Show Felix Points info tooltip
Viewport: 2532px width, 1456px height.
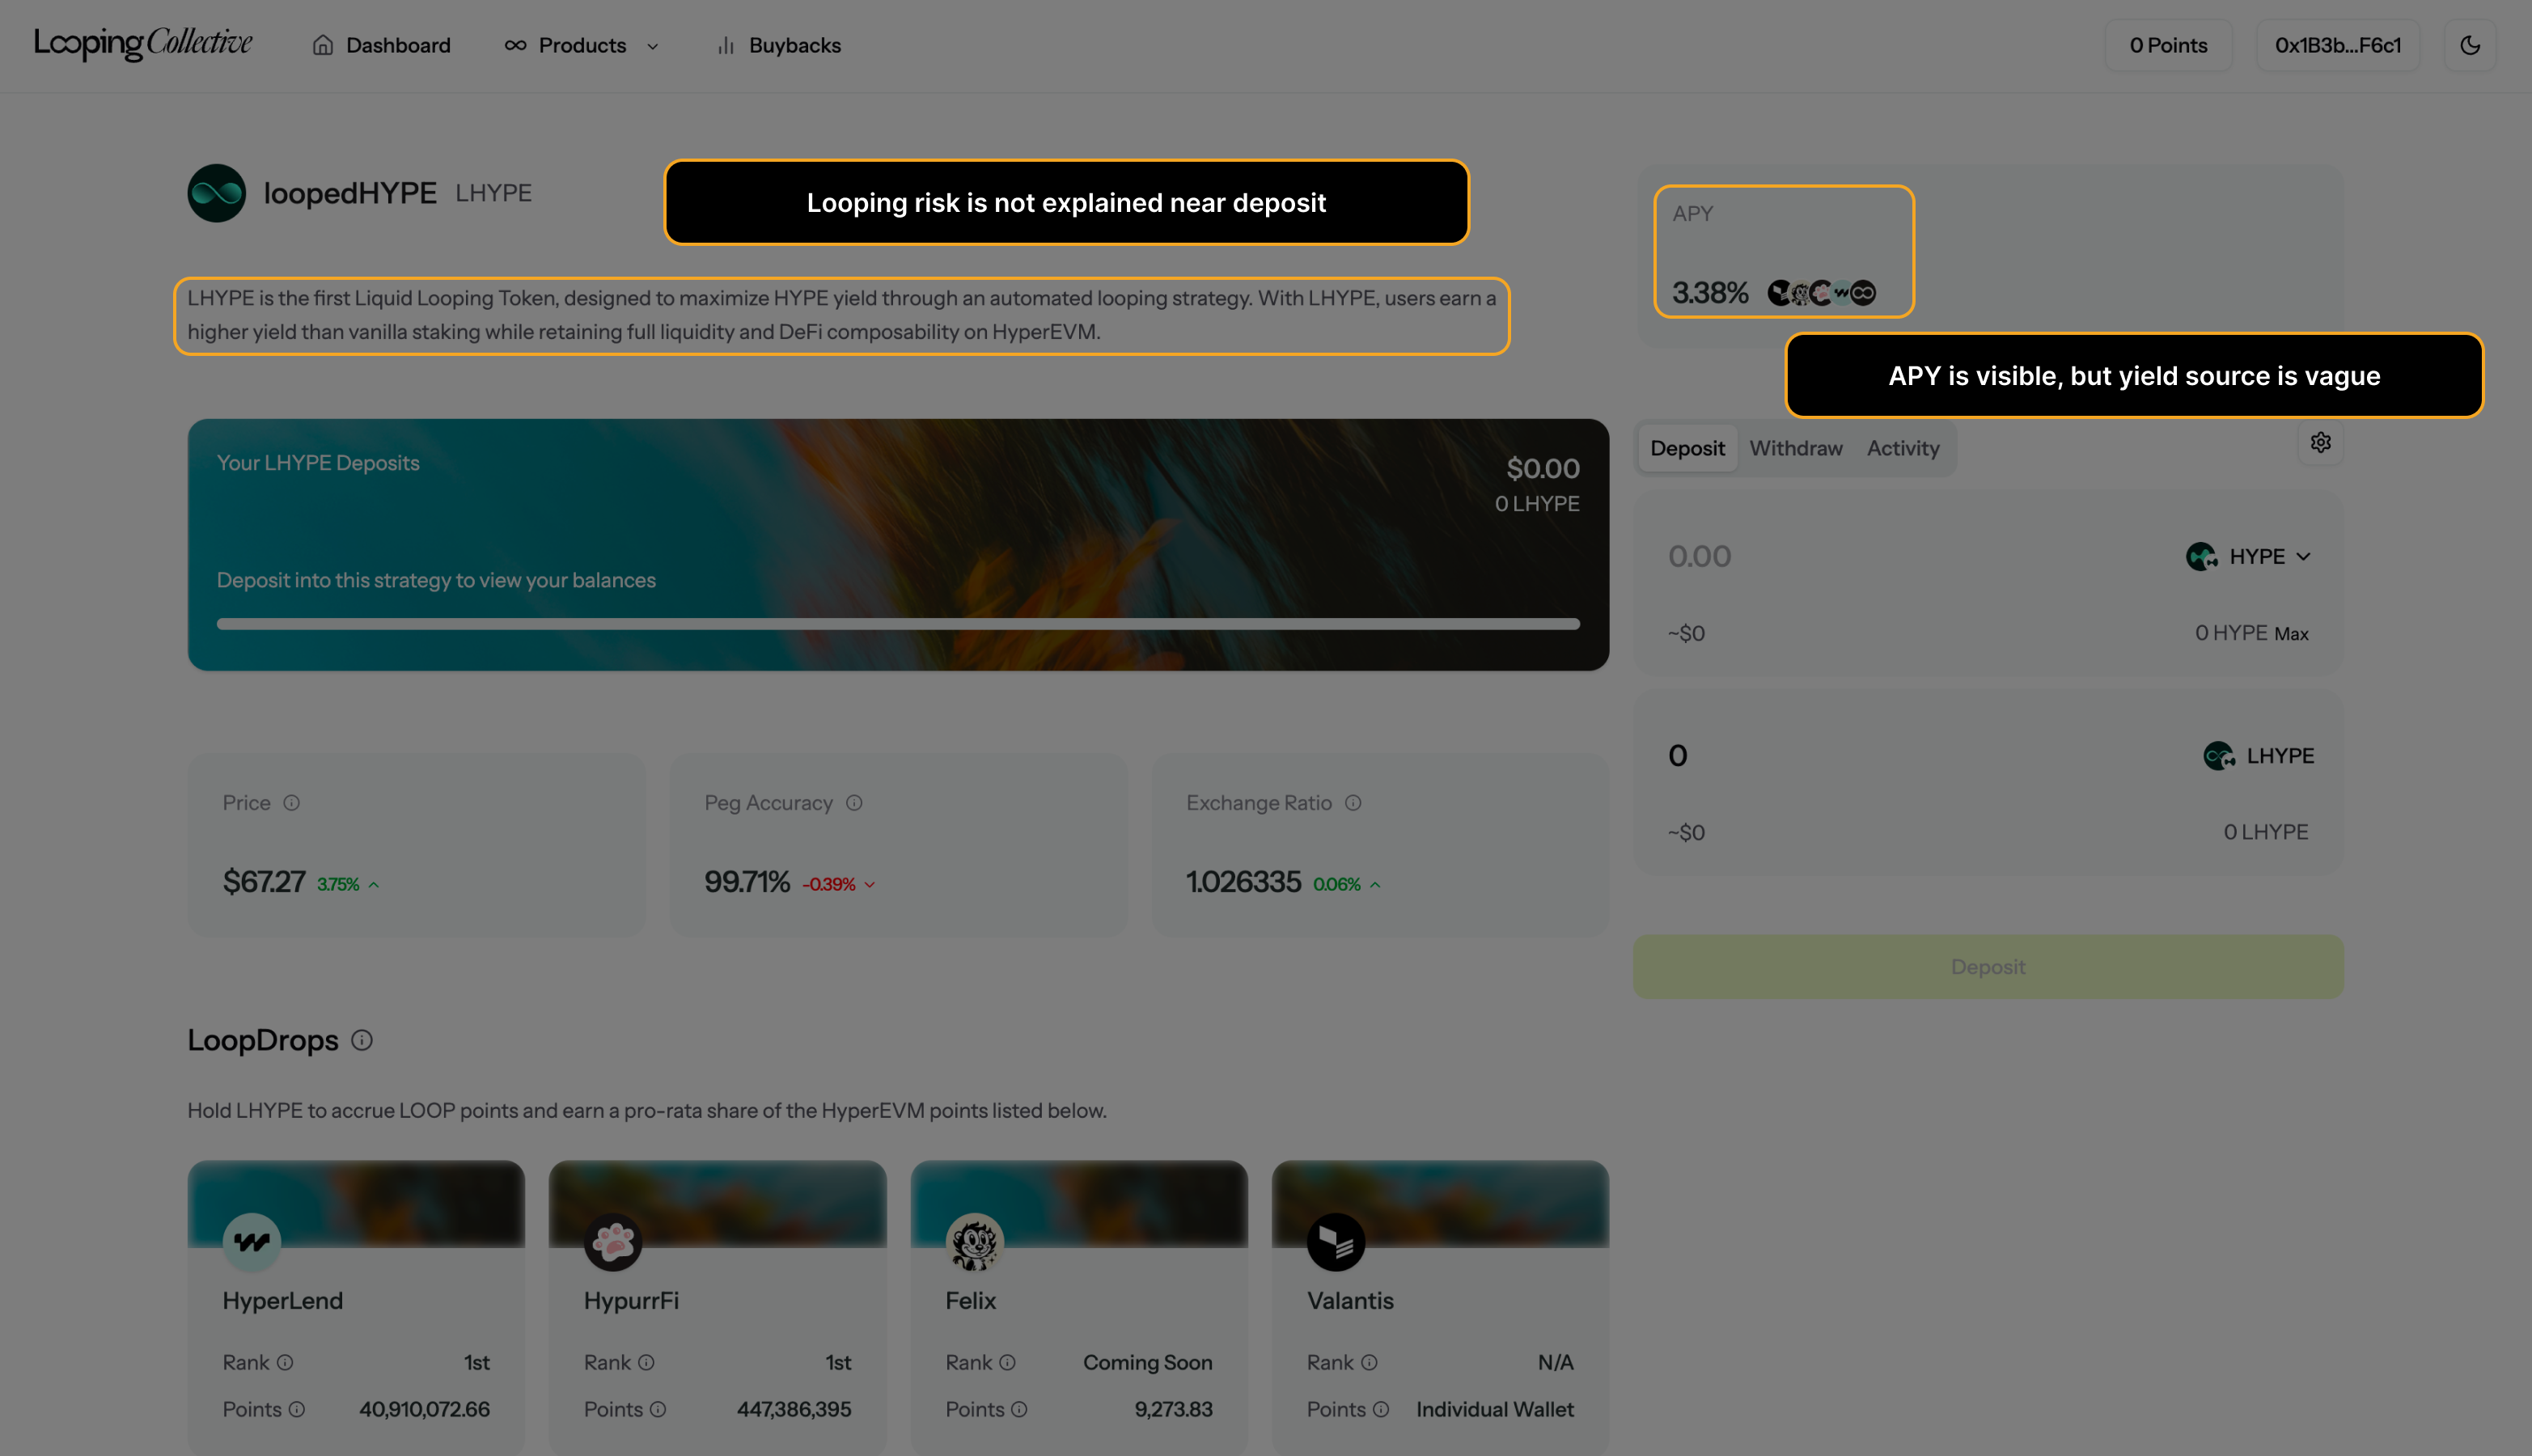(1019, 1410)
